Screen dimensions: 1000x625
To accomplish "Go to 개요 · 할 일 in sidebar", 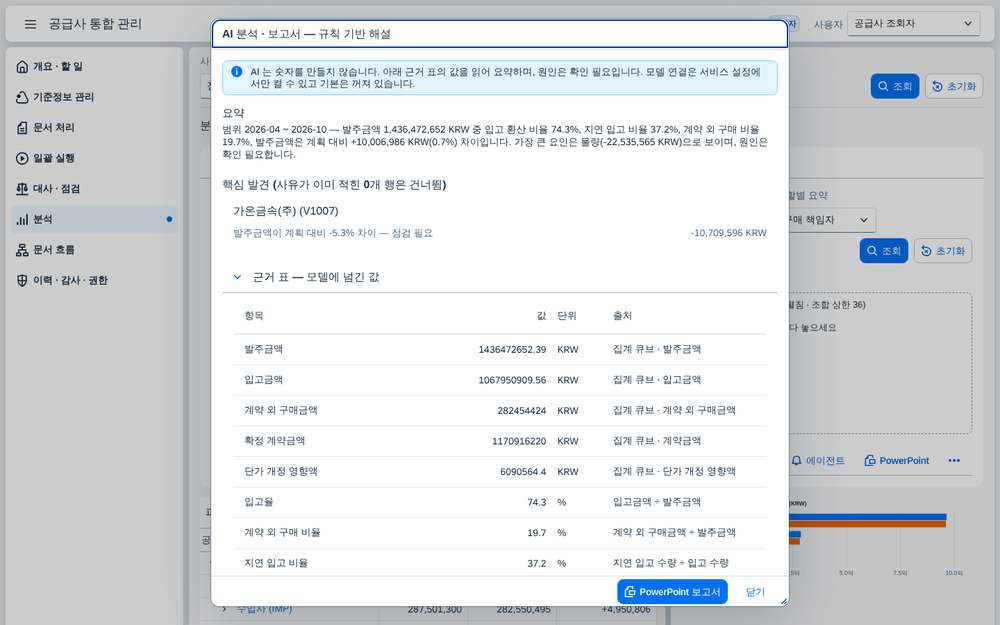I will coord(94,66).
